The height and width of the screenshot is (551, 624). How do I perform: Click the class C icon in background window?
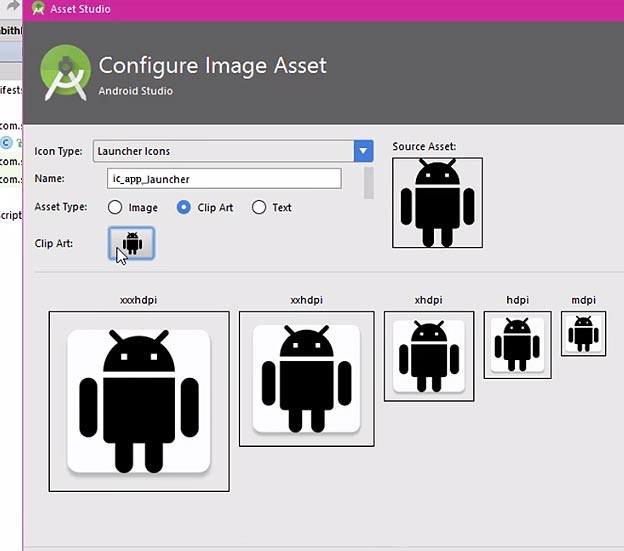click(6, 142)
